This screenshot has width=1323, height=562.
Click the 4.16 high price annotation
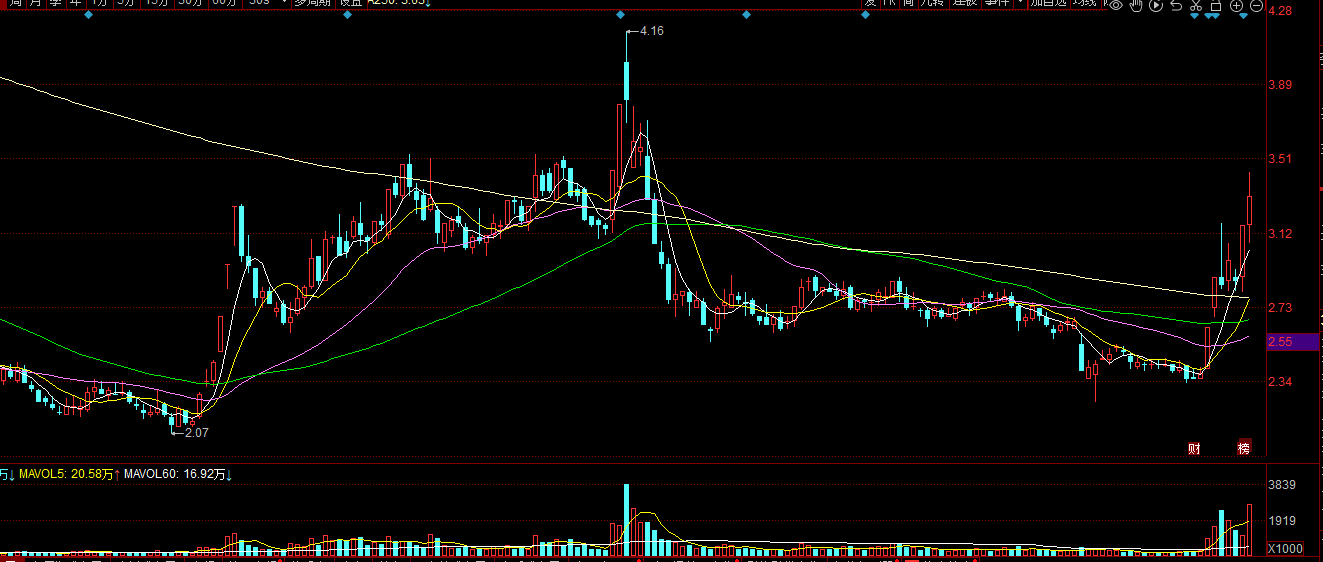tap(651, 31)
